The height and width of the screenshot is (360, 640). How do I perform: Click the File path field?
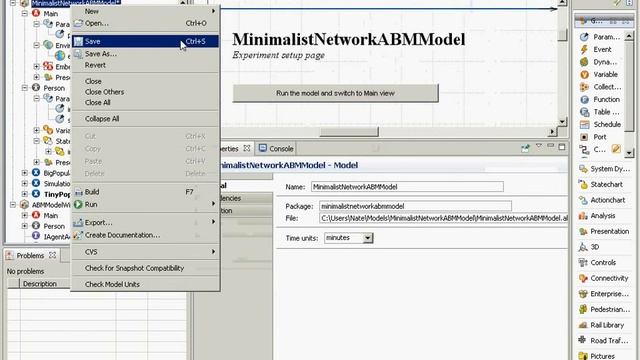[443, 218]
